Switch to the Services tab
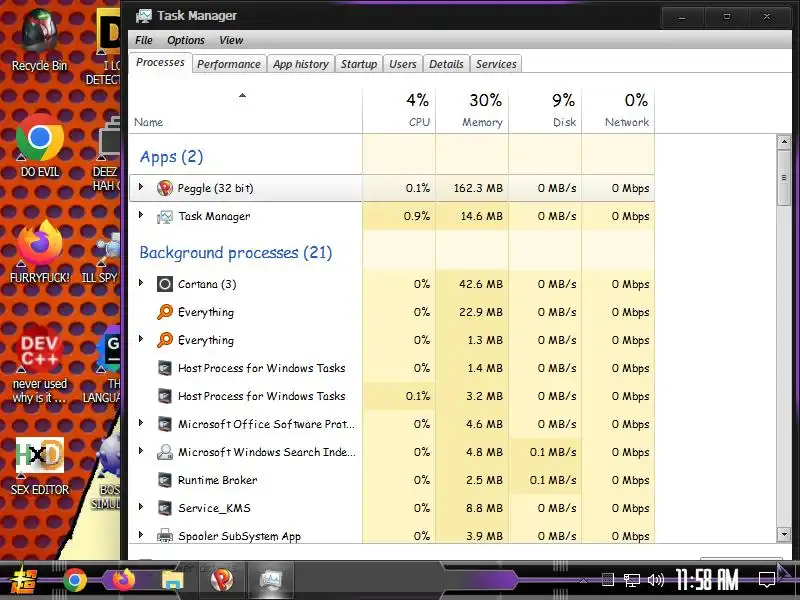 click(496, 64)
